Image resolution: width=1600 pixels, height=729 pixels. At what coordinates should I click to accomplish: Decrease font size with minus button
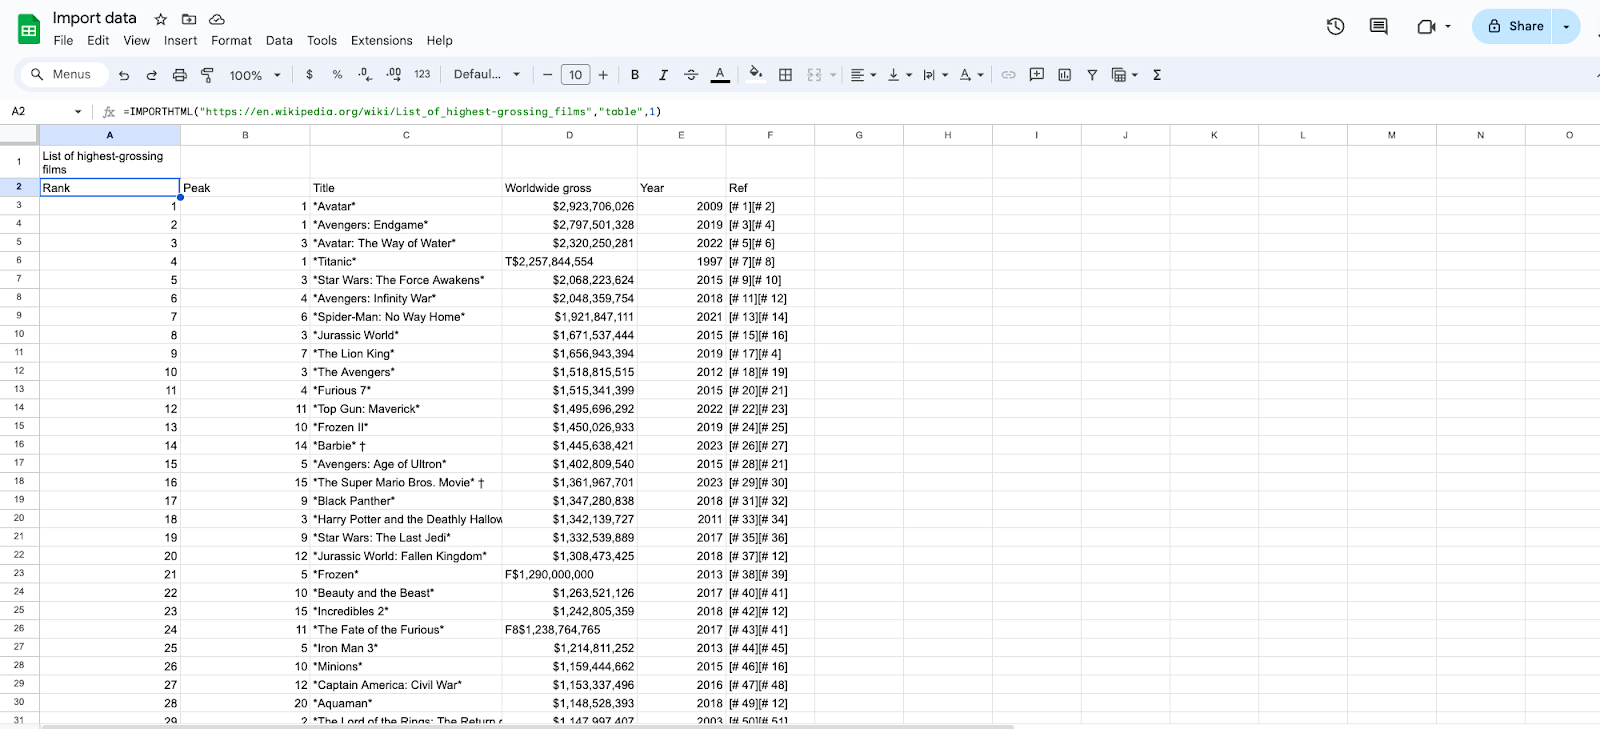pyautogui.click(x=547, y=75)
